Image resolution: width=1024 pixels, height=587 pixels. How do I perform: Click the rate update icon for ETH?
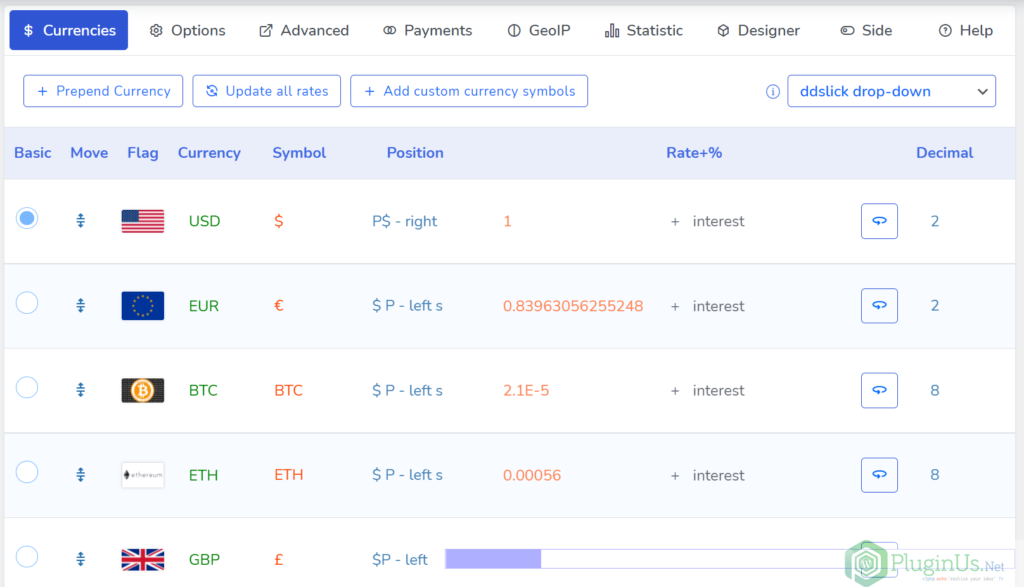click(879, 475)
